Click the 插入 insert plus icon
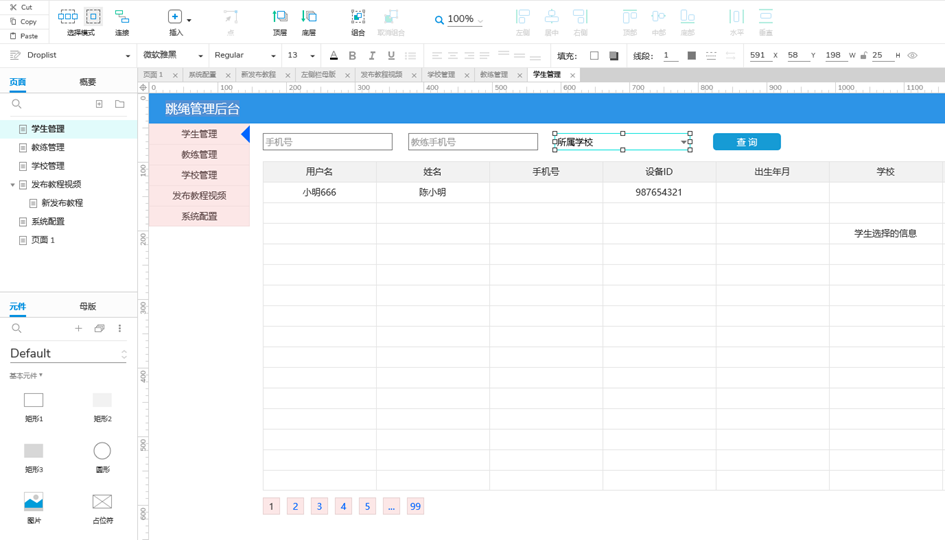This screenshot has height=540, width=945. (x=175, y=17)
